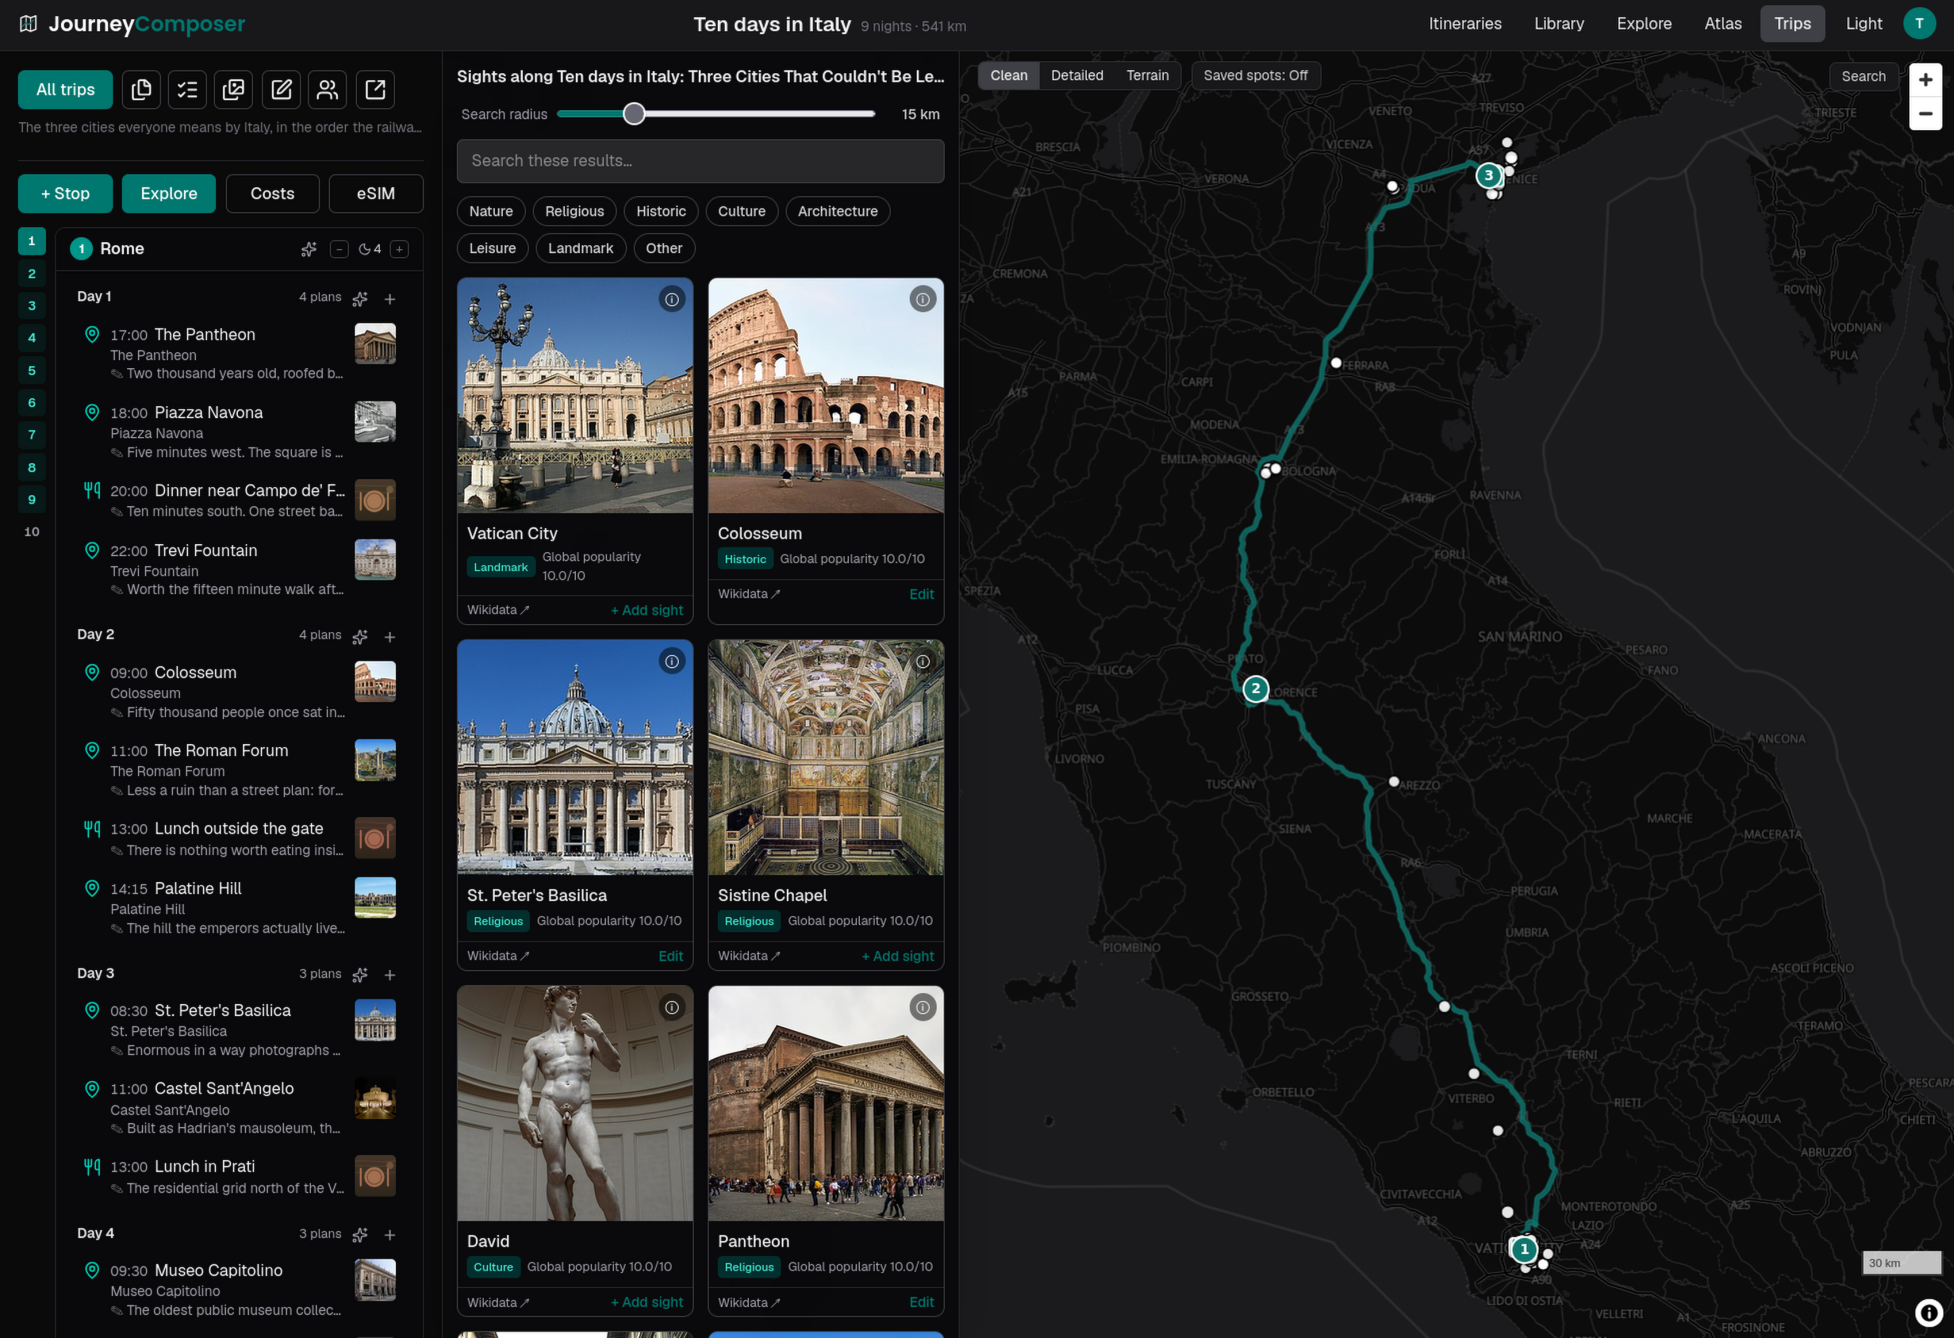Add a plan to Day 2 with plus icon
Viewport: 1954px width, 1338px height.
[390, 636]
